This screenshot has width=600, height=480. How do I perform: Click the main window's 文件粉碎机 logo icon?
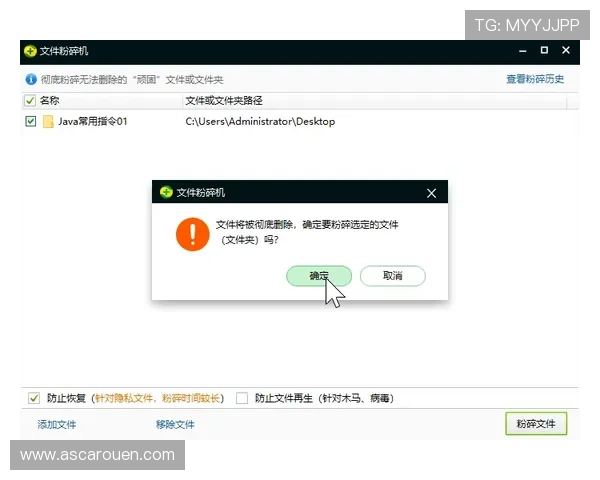30,51
